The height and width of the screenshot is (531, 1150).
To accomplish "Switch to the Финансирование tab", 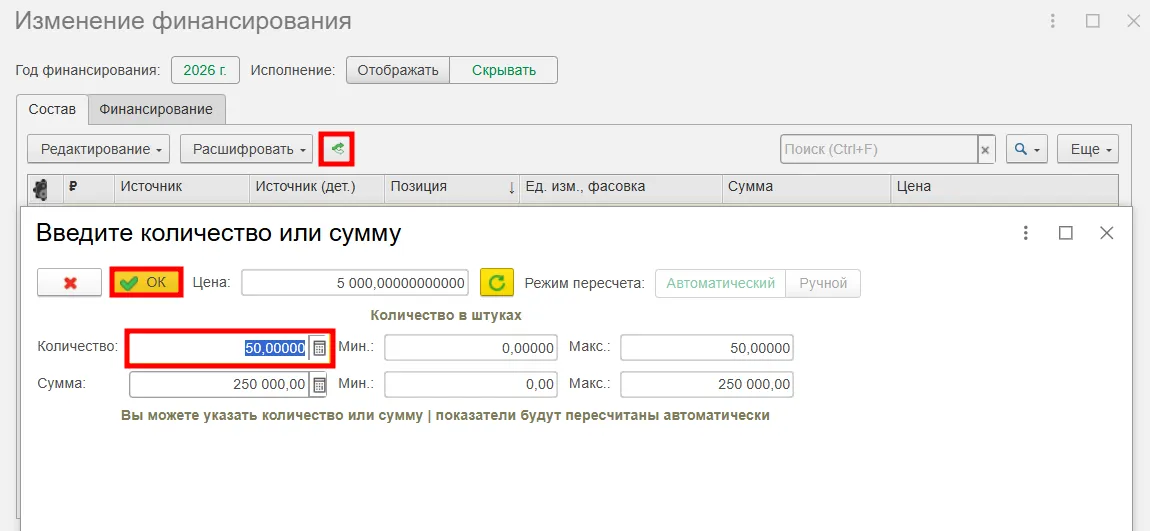I will point(156,109).
